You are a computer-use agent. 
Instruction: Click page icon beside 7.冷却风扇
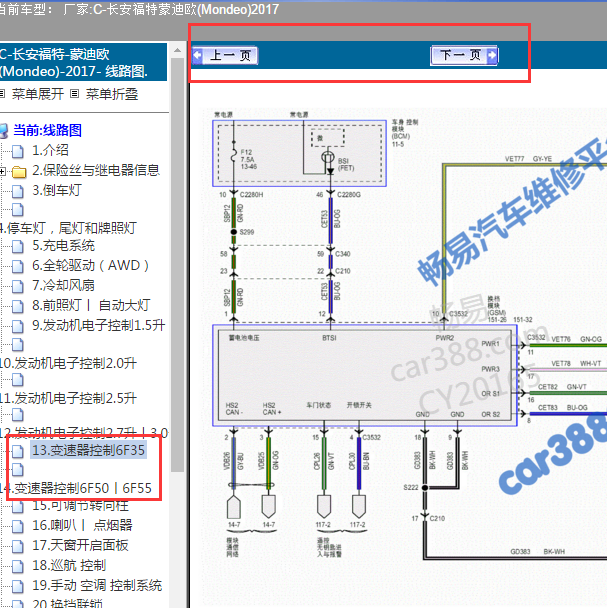pos(17,287)
